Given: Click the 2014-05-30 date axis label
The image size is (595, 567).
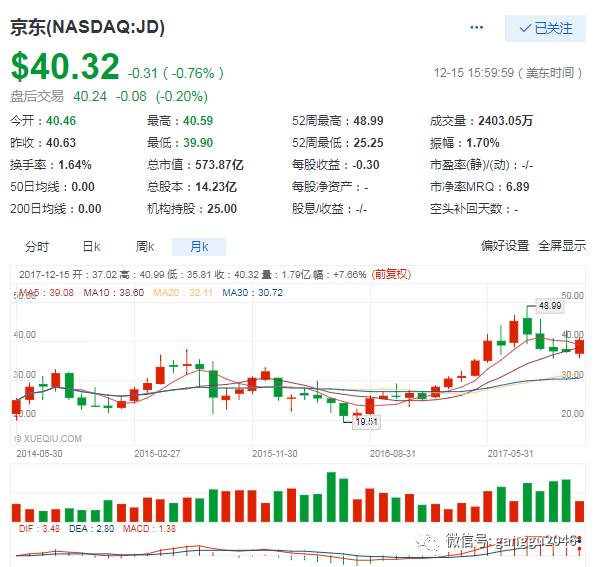Looking at the screenshot, I should [x=39, y=454].
